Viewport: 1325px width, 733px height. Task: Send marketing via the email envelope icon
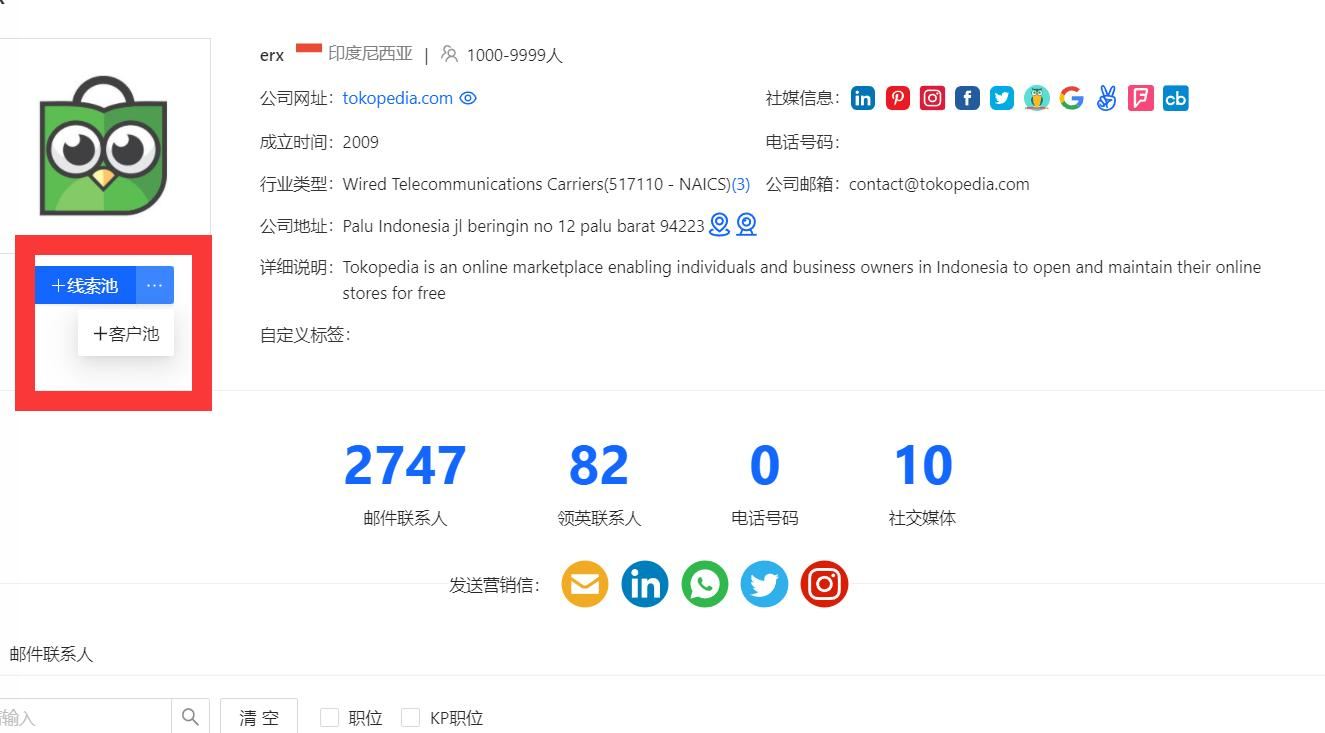[585, 584]
